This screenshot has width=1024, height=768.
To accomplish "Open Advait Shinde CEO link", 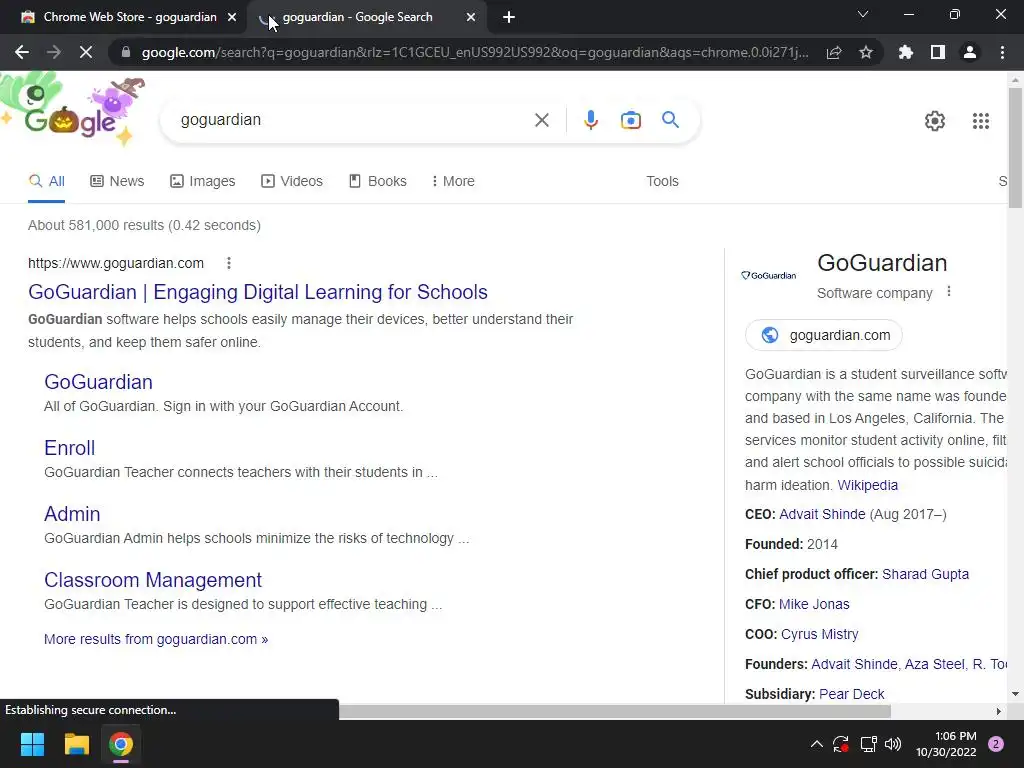I will [822, 515].
